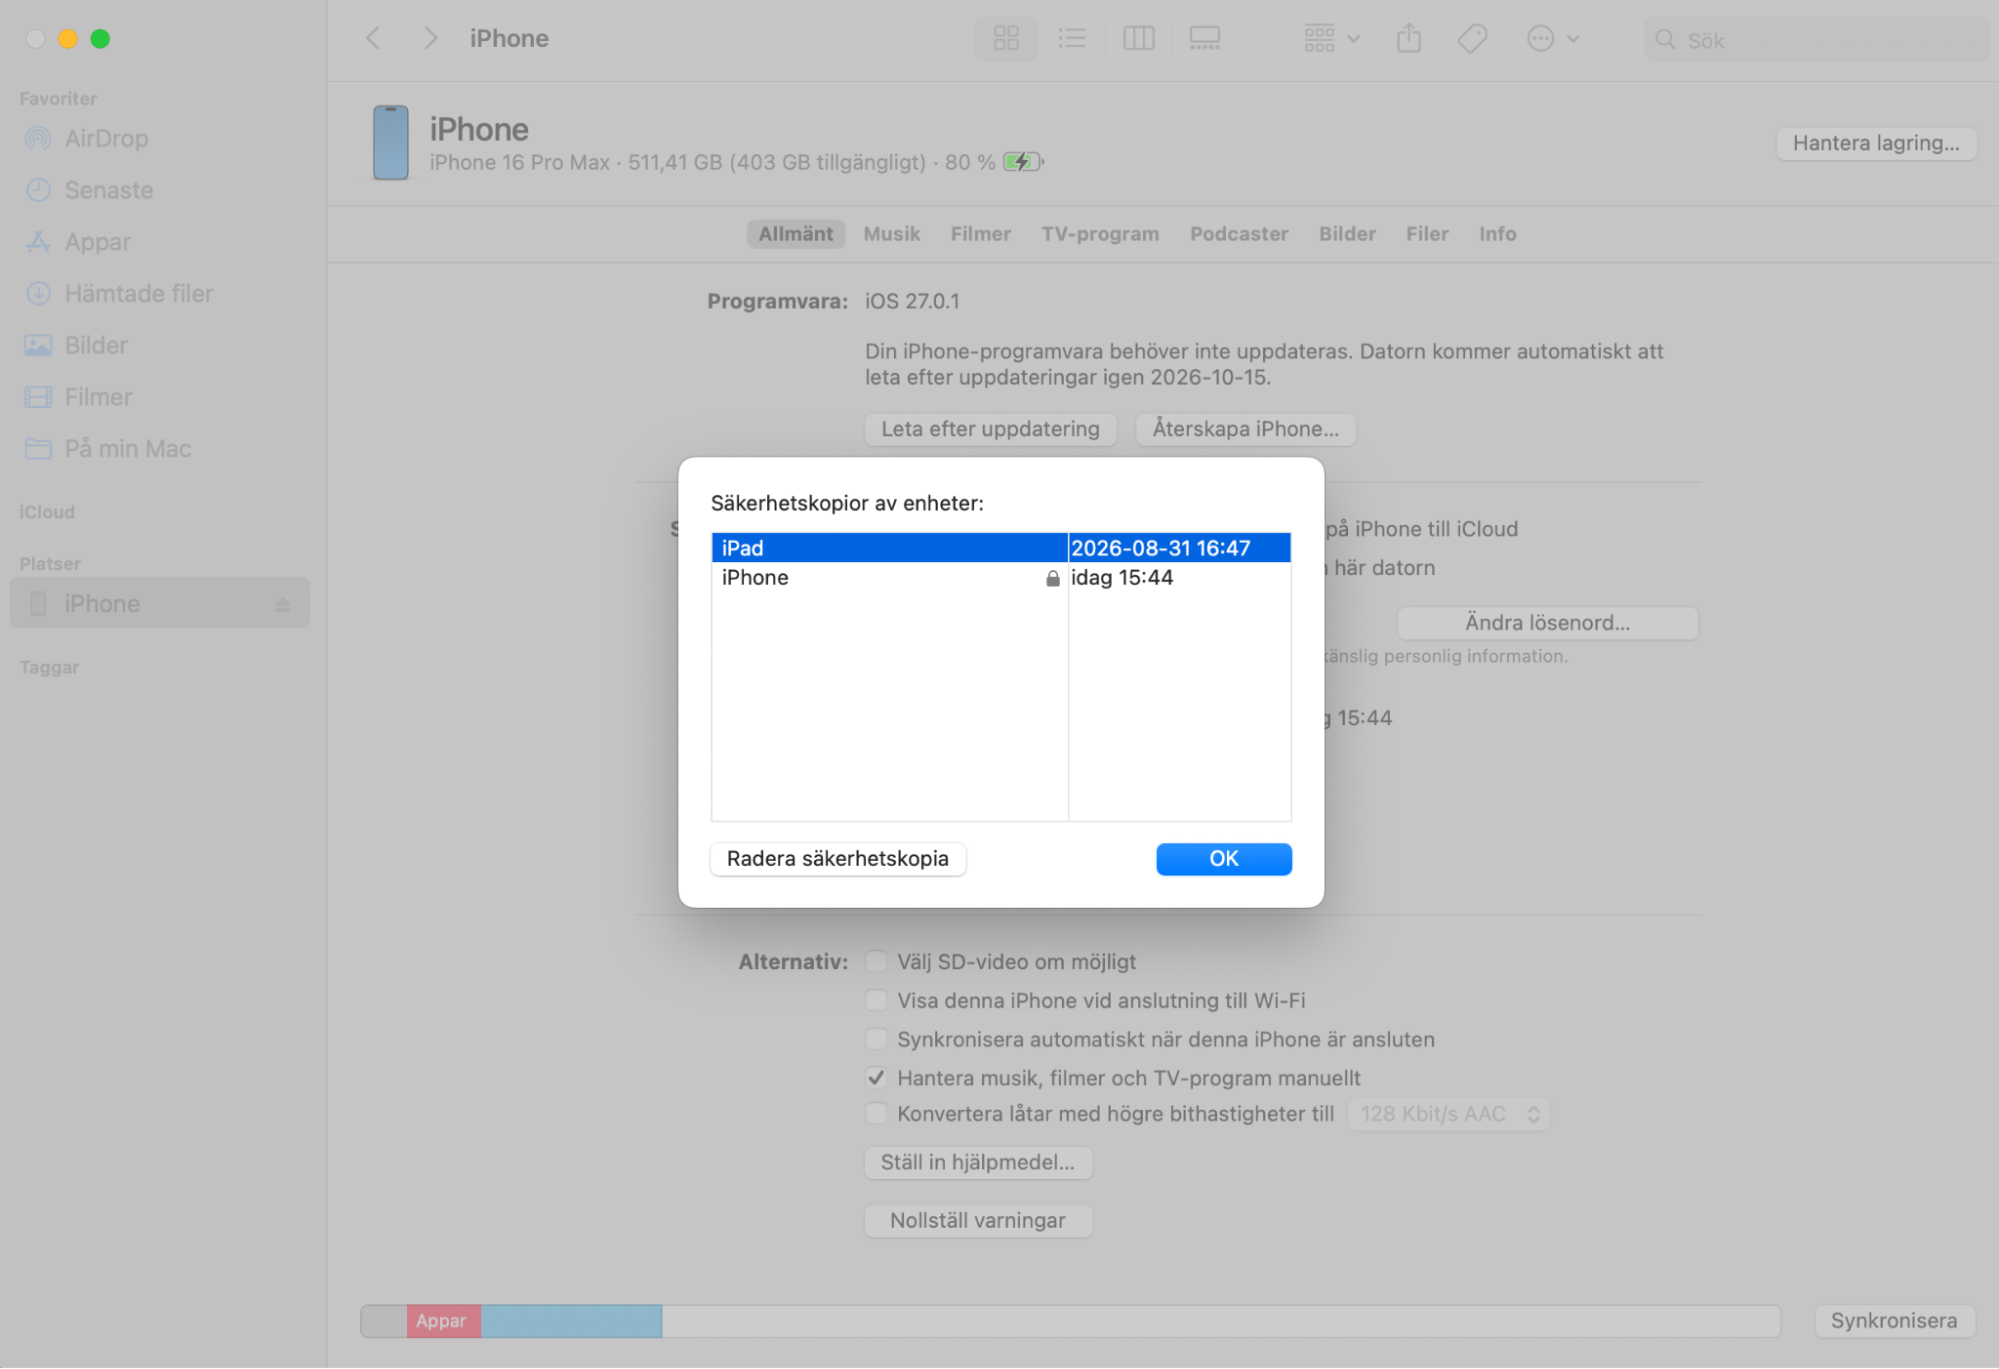Click the Share toolbar icon
The height and width of the screenshot is (1369, 1999).
[x=1409, y=39]
